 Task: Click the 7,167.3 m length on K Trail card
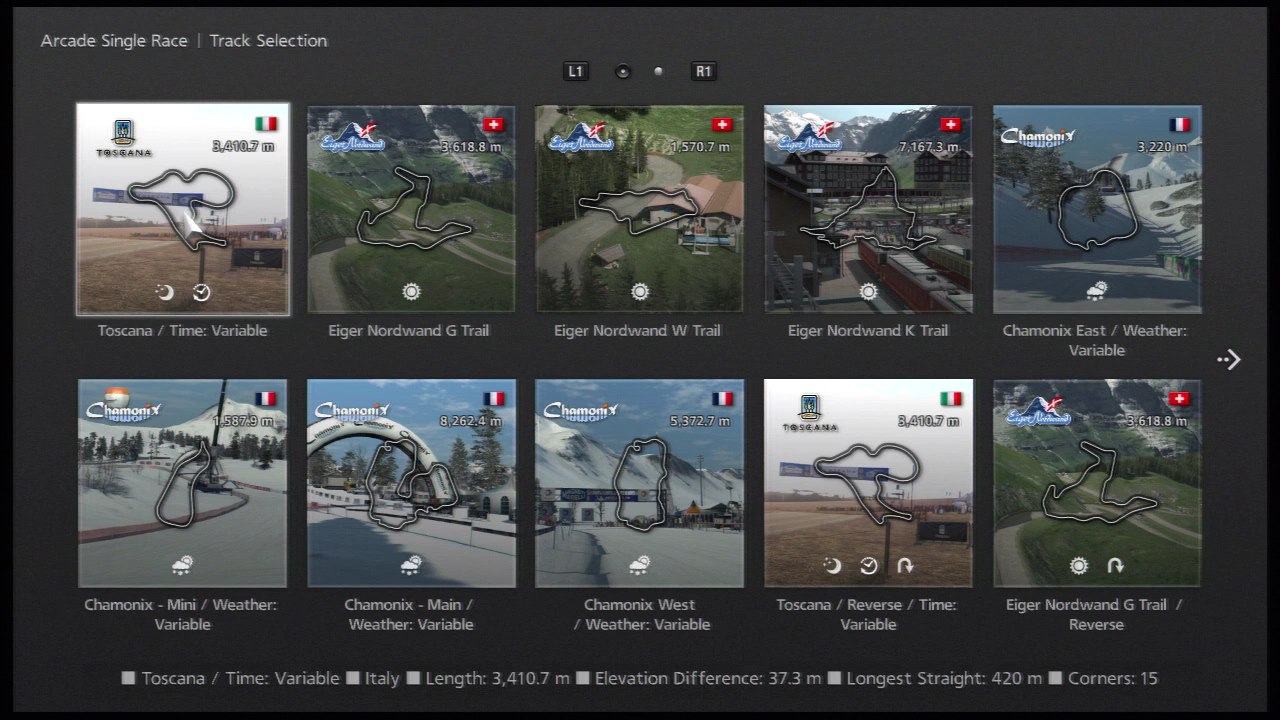(928, 147)
